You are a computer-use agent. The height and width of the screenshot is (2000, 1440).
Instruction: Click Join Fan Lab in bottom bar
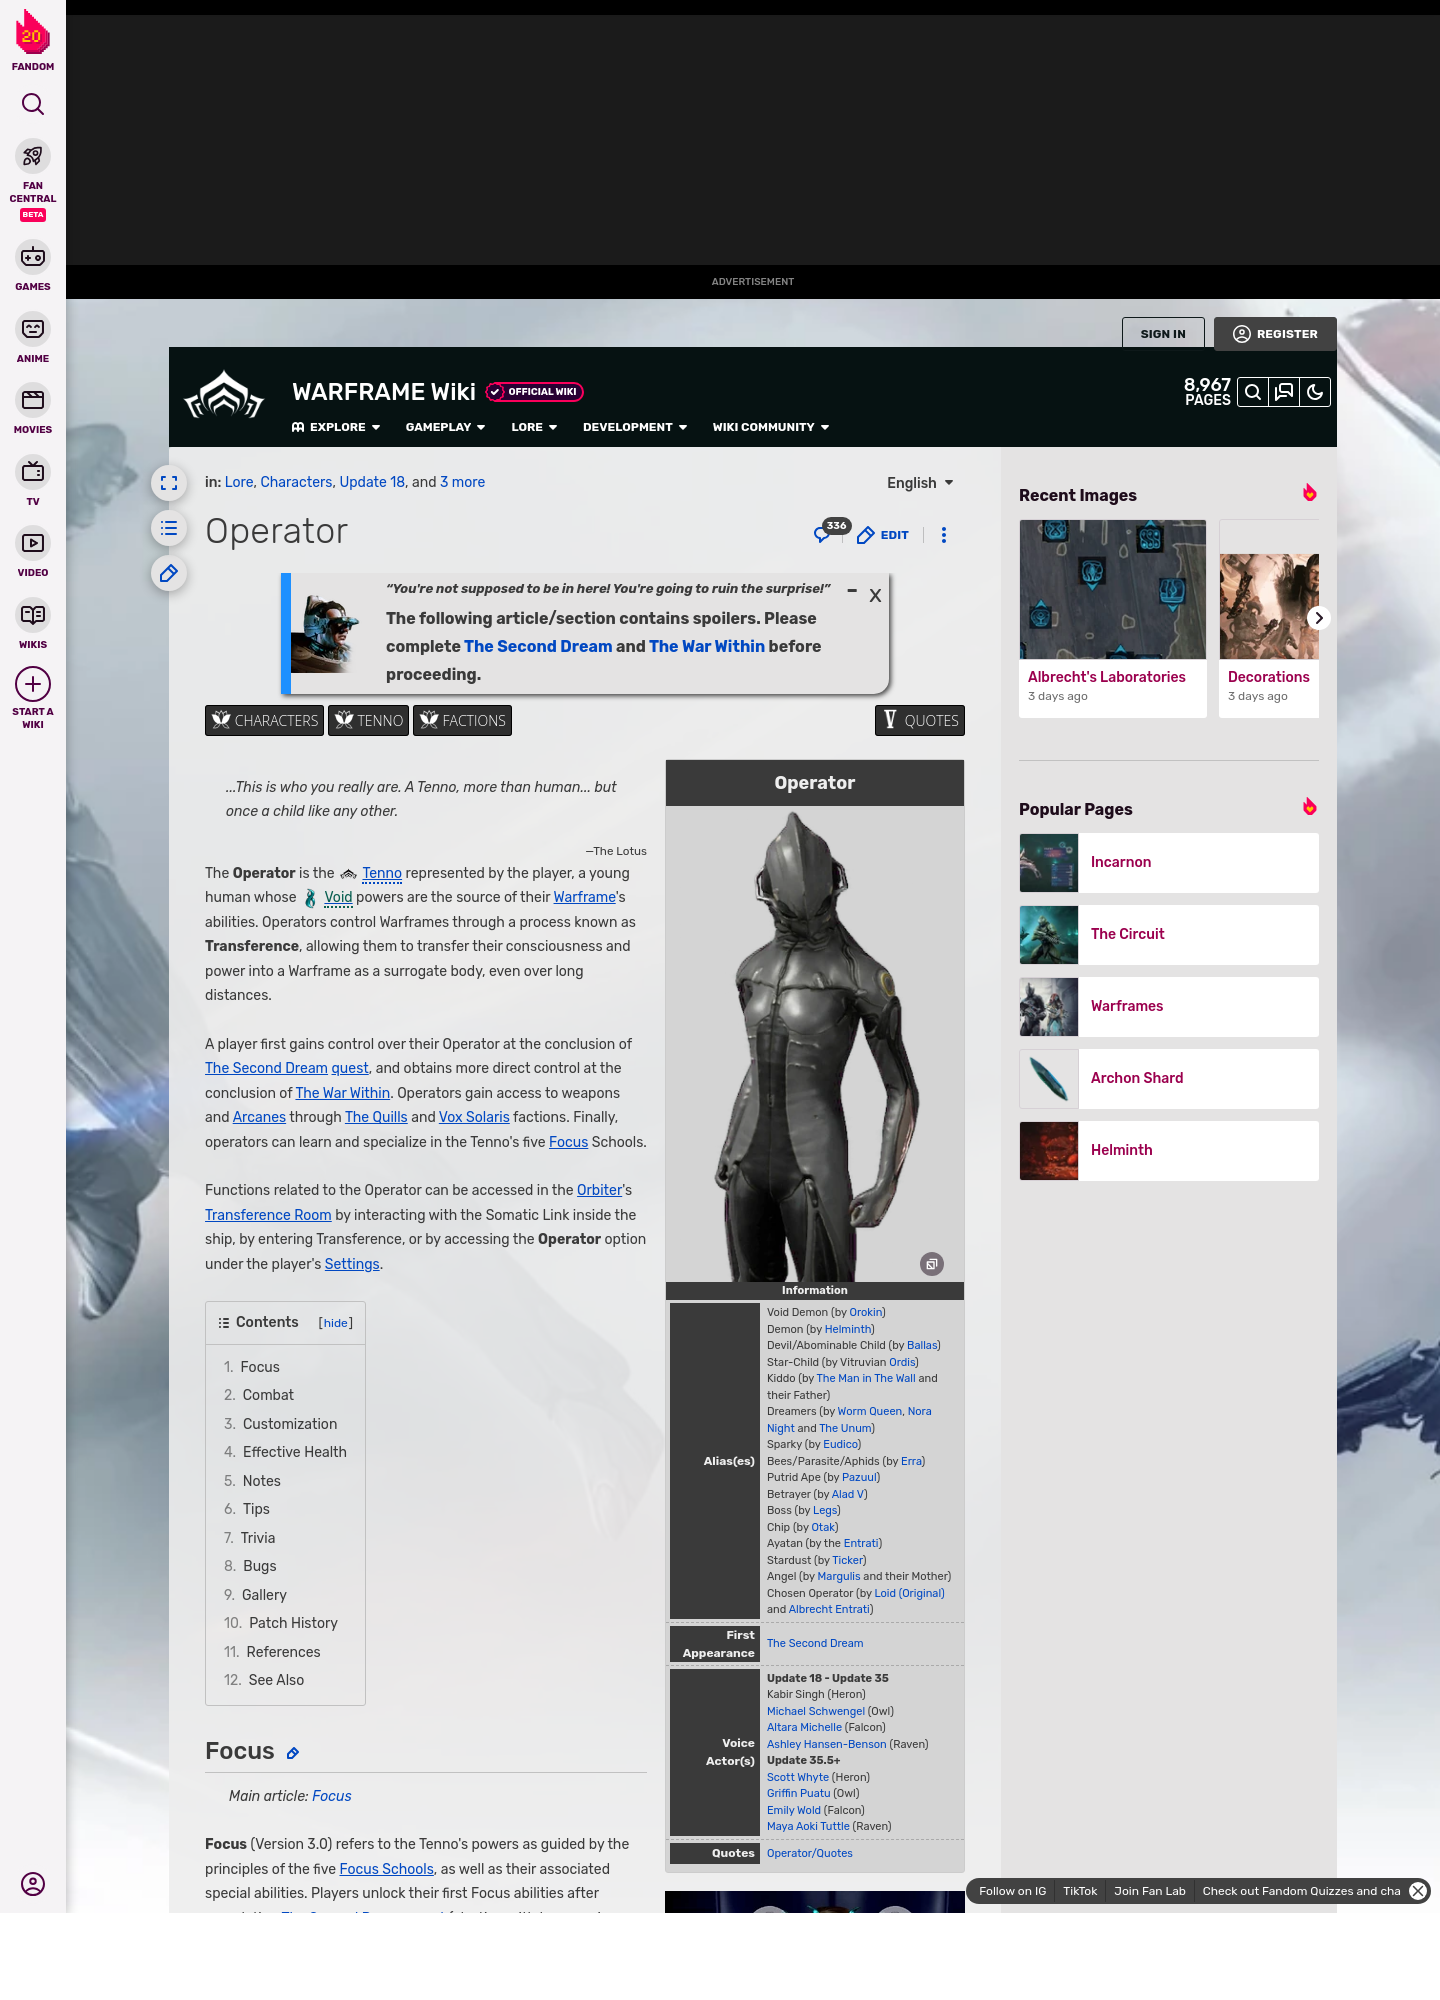pos(1150,1891)
